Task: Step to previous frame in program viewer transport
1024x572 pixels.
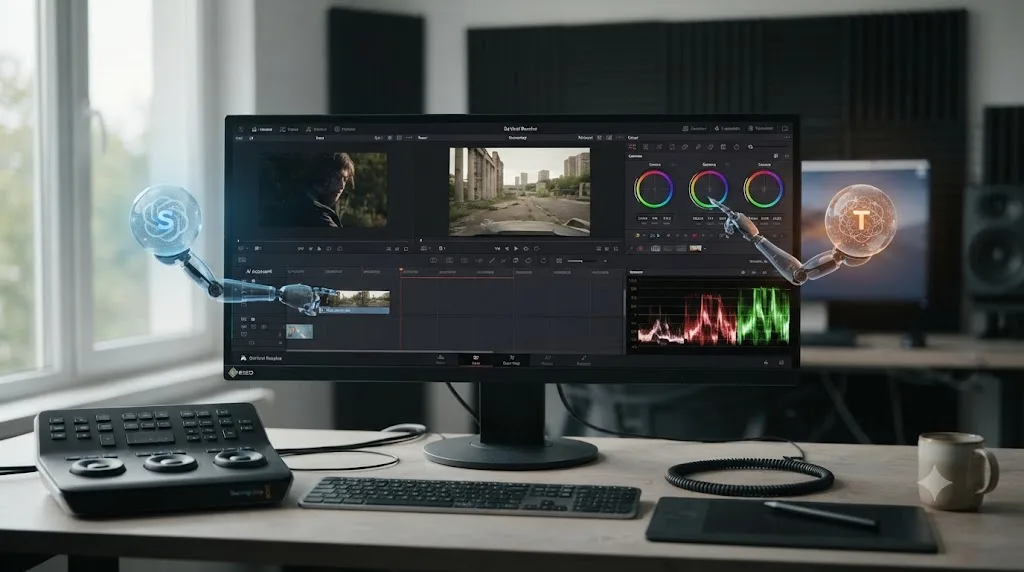Action: 506,249
